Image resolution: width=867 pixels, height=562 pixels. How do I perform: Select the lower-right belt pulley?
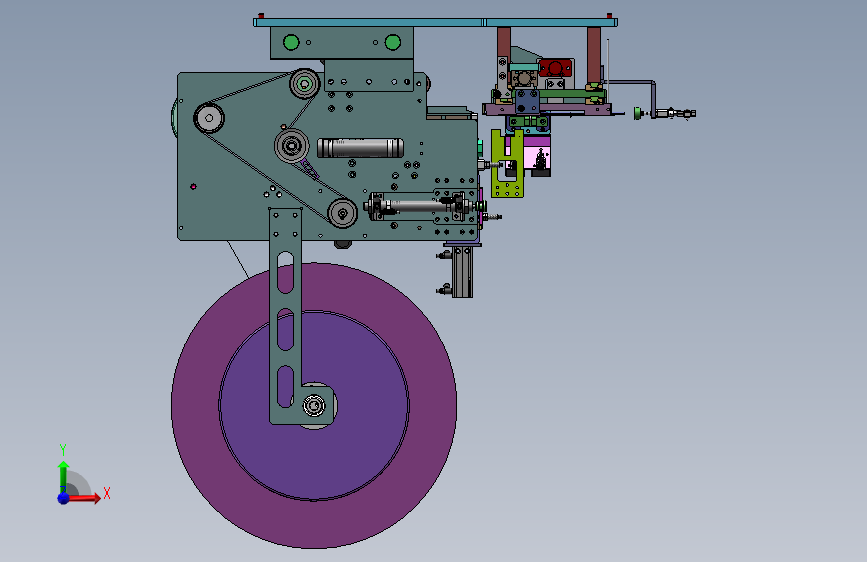coord(342,213)
